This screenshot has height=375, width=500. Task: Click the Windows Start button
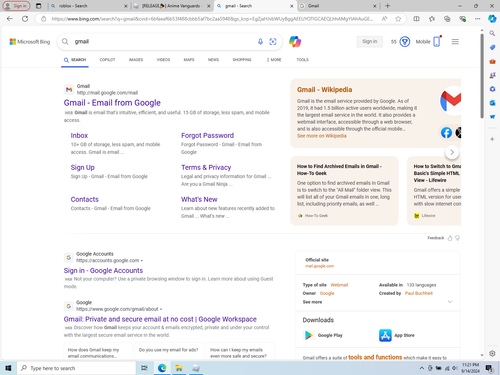(8, 368)
